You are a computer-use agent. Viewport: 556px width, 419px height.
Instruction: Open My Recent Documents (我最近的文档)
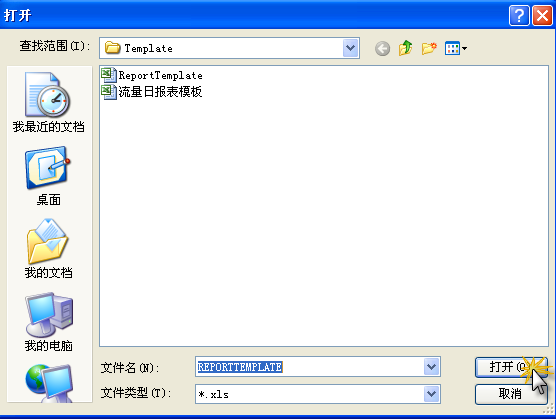pyautogui.click(x=48, y=102)
